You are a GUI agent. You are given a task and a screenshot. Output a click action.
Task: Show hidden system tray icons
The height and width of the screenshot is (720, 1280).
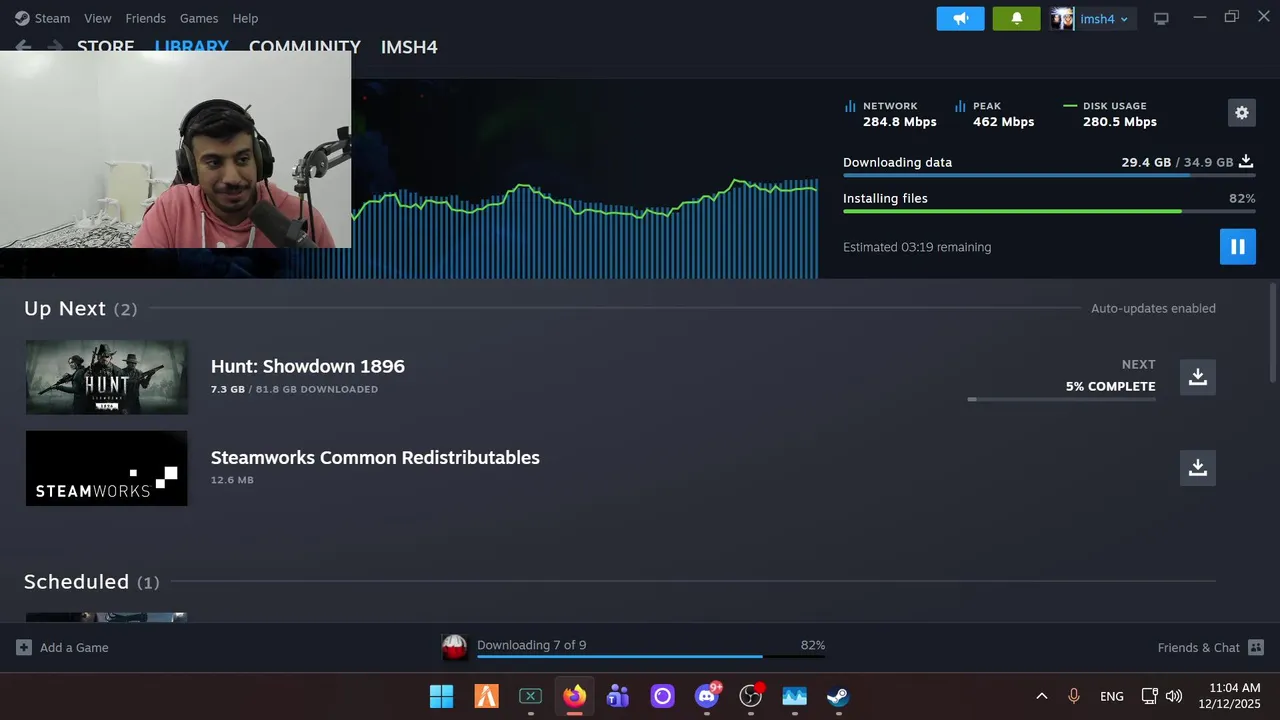click(x=1041, y=696)
